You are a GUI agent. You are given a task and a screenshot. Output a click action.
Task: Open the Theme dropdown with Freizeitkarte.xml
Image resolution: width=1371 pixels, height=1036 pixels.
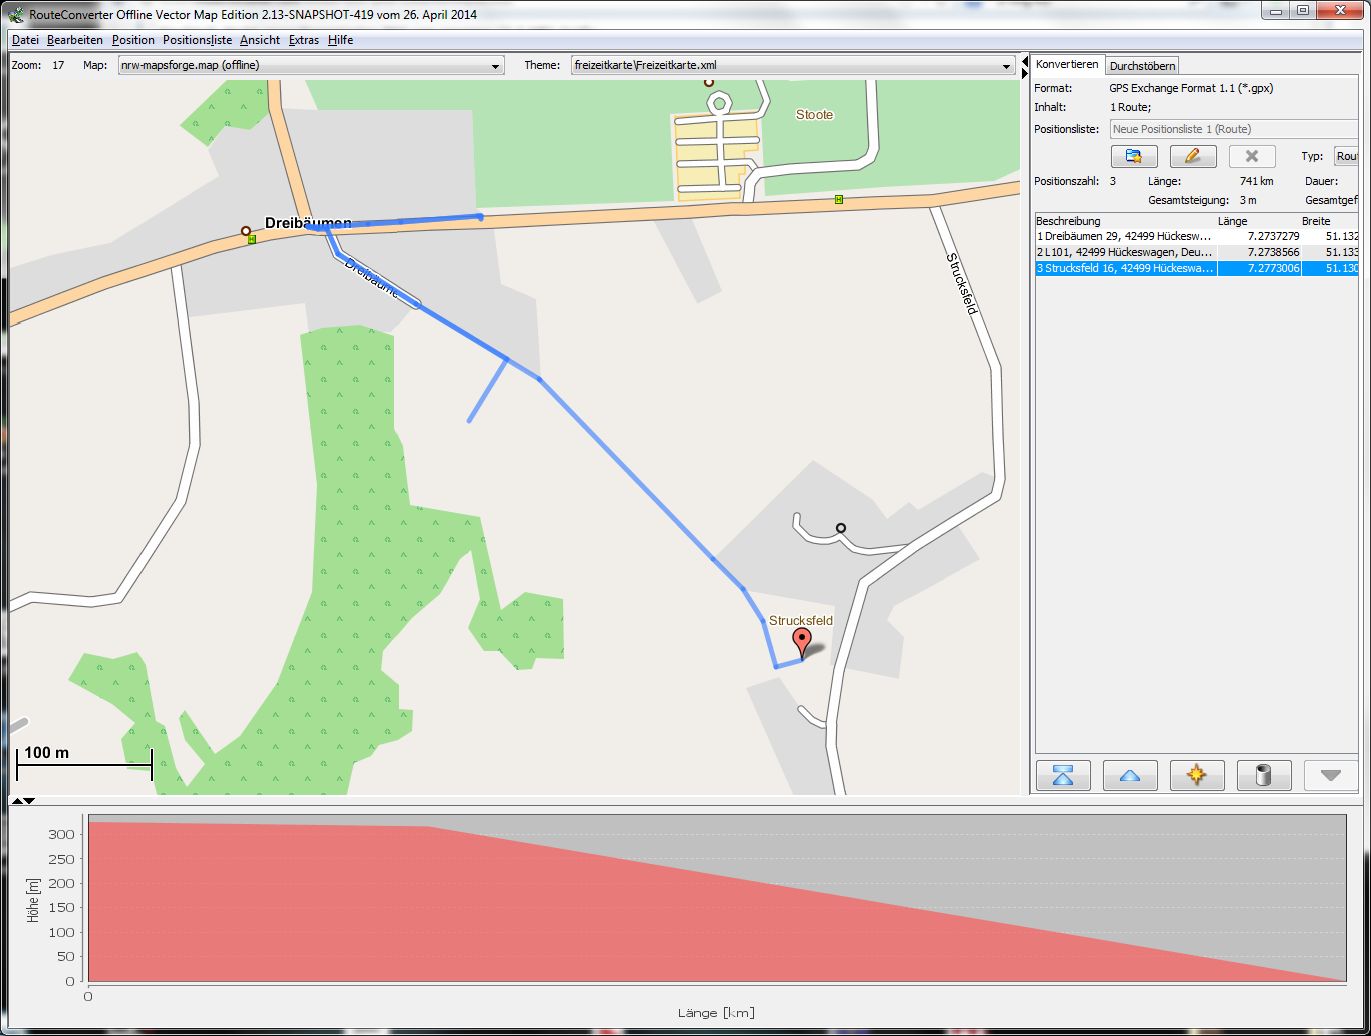793,66
